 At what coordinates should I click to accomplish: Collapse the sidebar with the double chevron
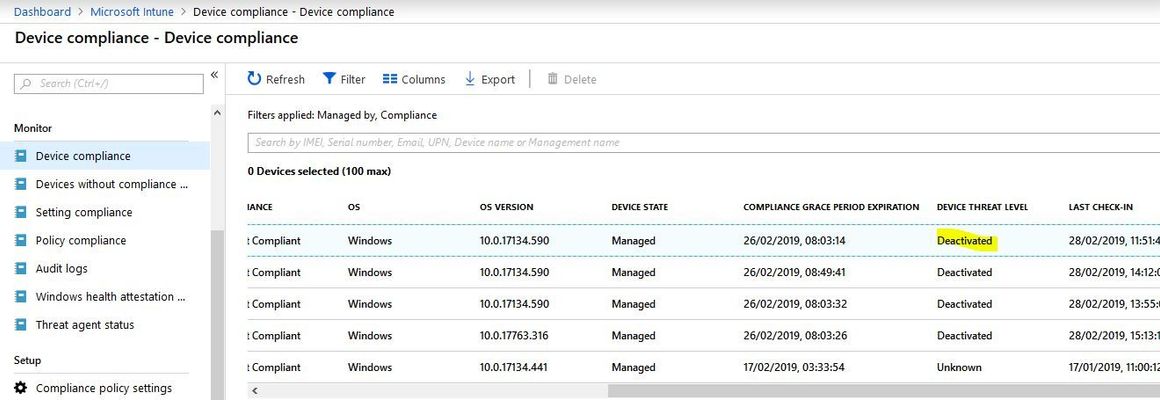(215, 75)
